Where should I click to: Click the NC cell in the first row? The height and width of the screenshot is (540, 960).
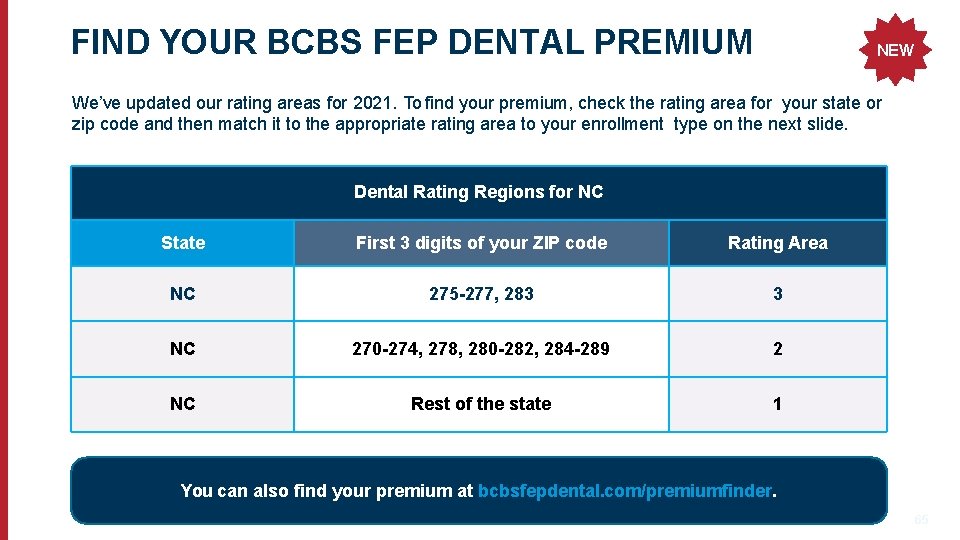pos(182,294)
